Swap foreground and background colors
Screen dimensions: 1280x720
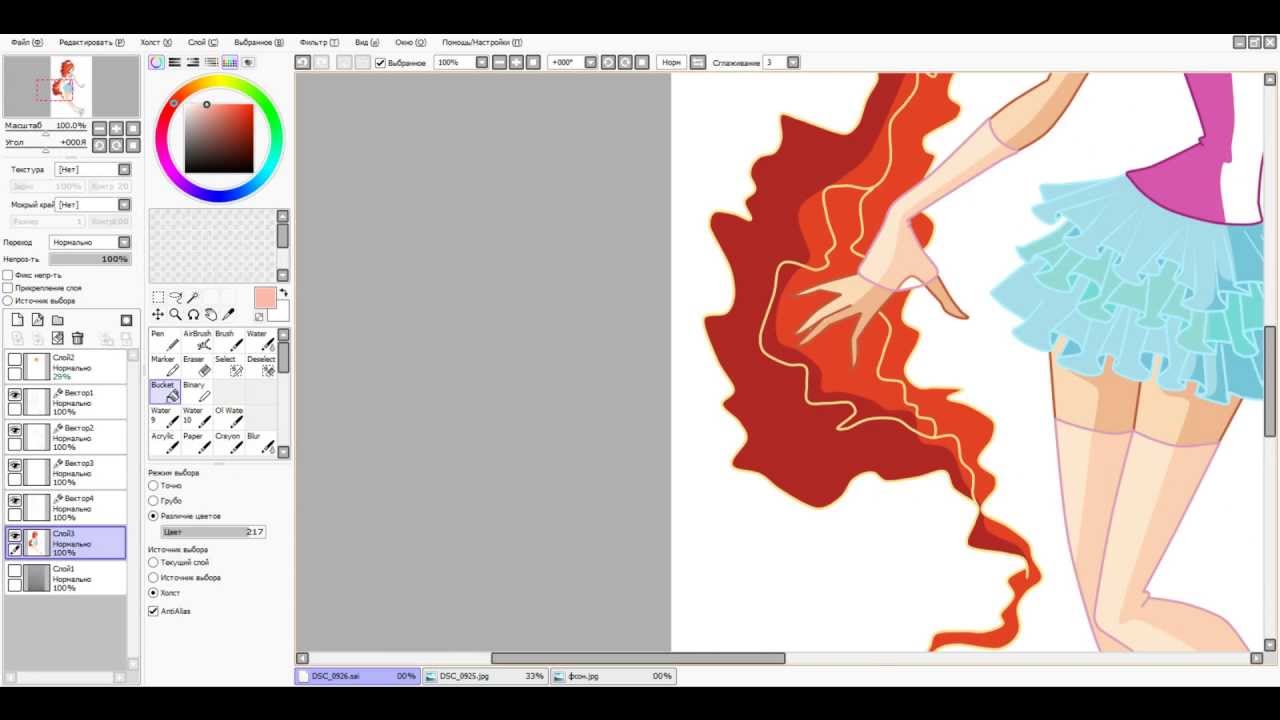click(x=283, y=293)
